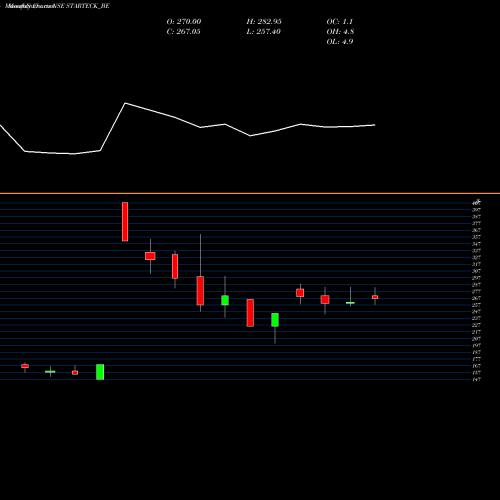The width and height of the screenshot is (500, 500).
Task: Click the 267 price axis label
Action: click(x=476, y=298)
